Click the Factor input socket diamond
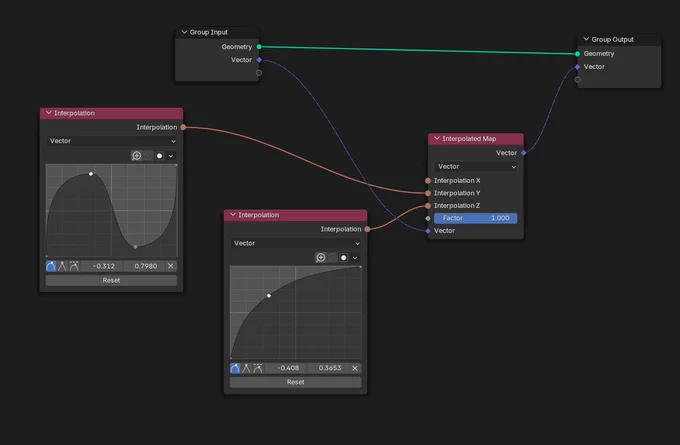The height and width of the screenshot is (445, 680). point(428,218)
